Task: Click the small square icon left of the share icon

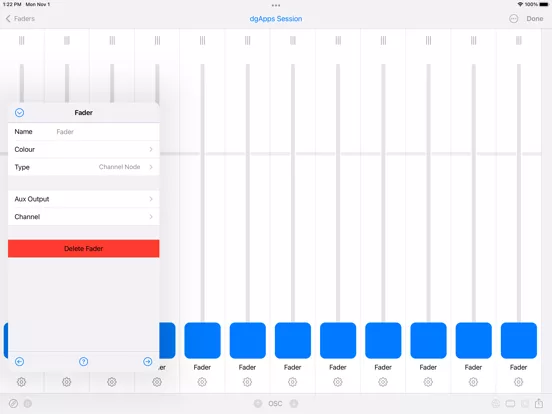Action: coord(525,403)
